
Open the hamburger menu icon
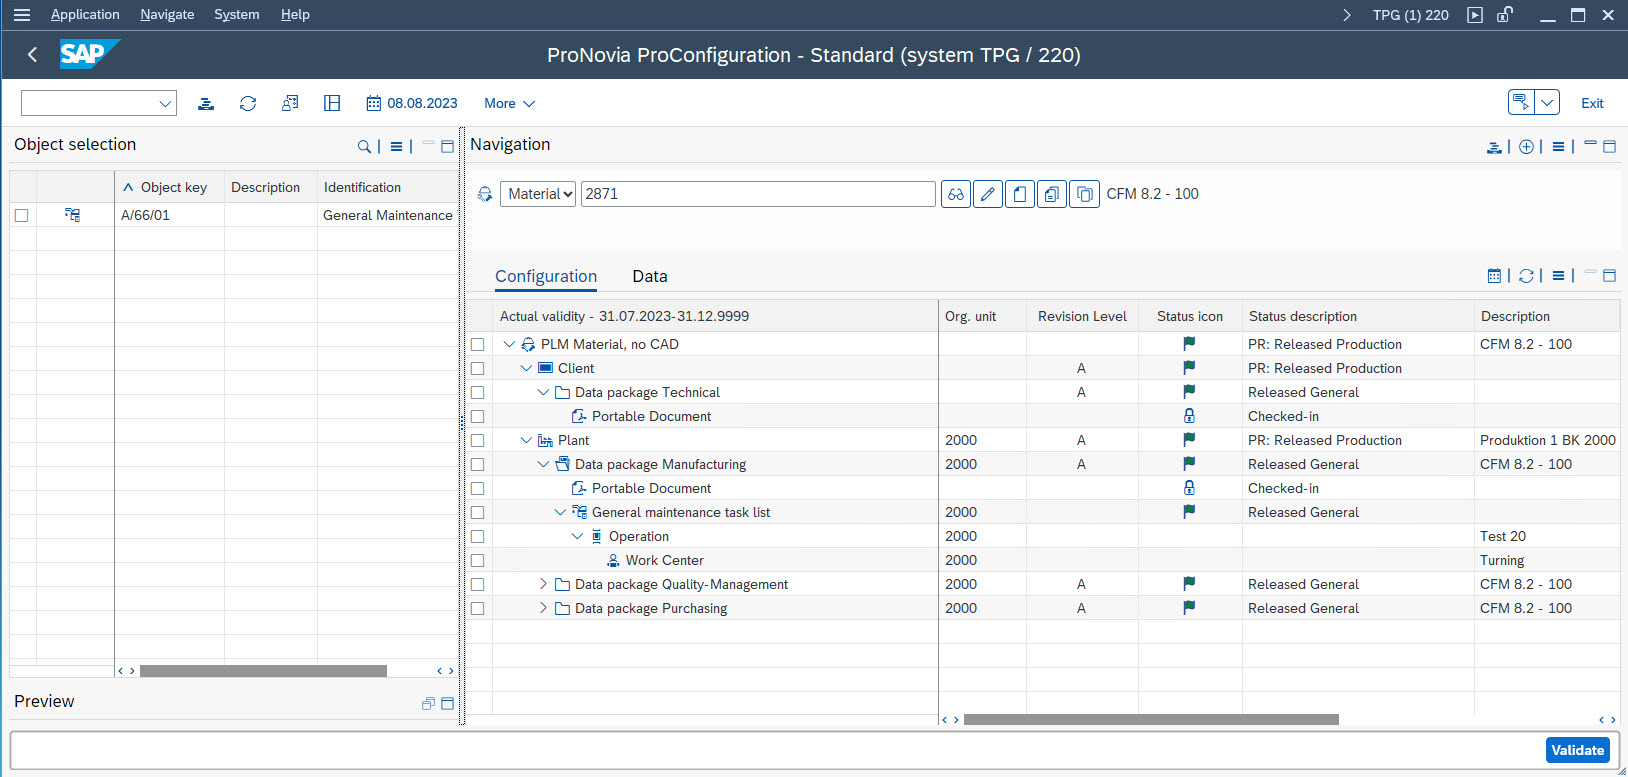coord(22,15)
